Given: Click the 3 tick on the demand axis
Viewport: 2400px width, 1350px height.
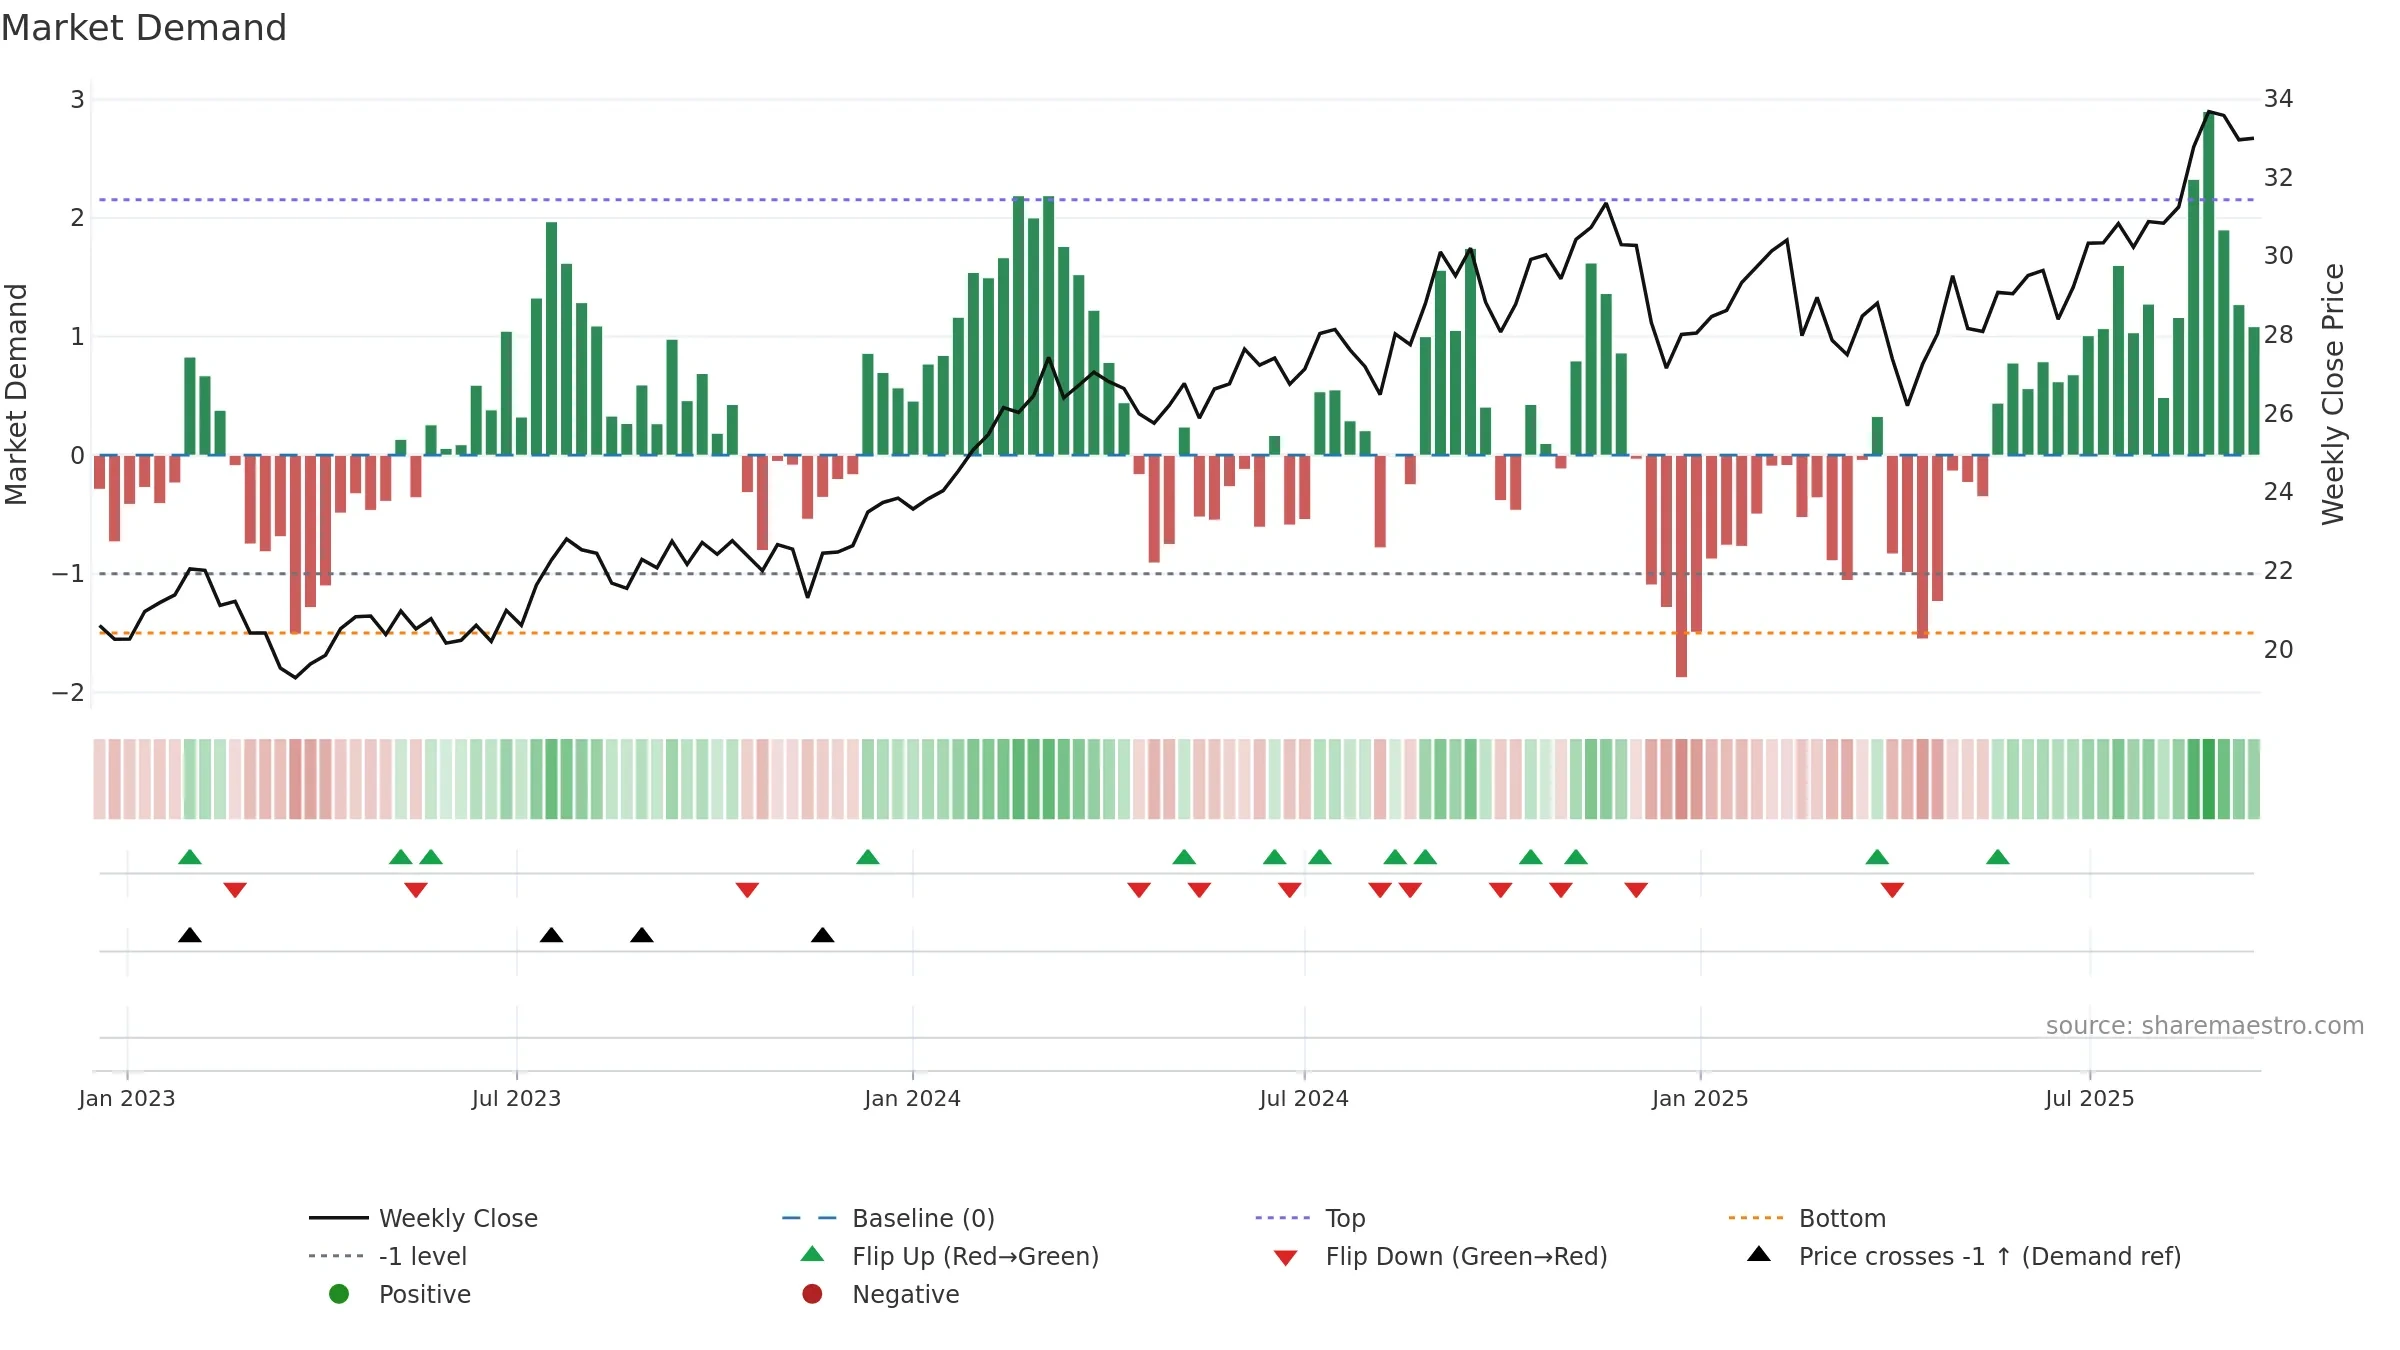Looking at the screenshot, I should click(x=77, y=99).
